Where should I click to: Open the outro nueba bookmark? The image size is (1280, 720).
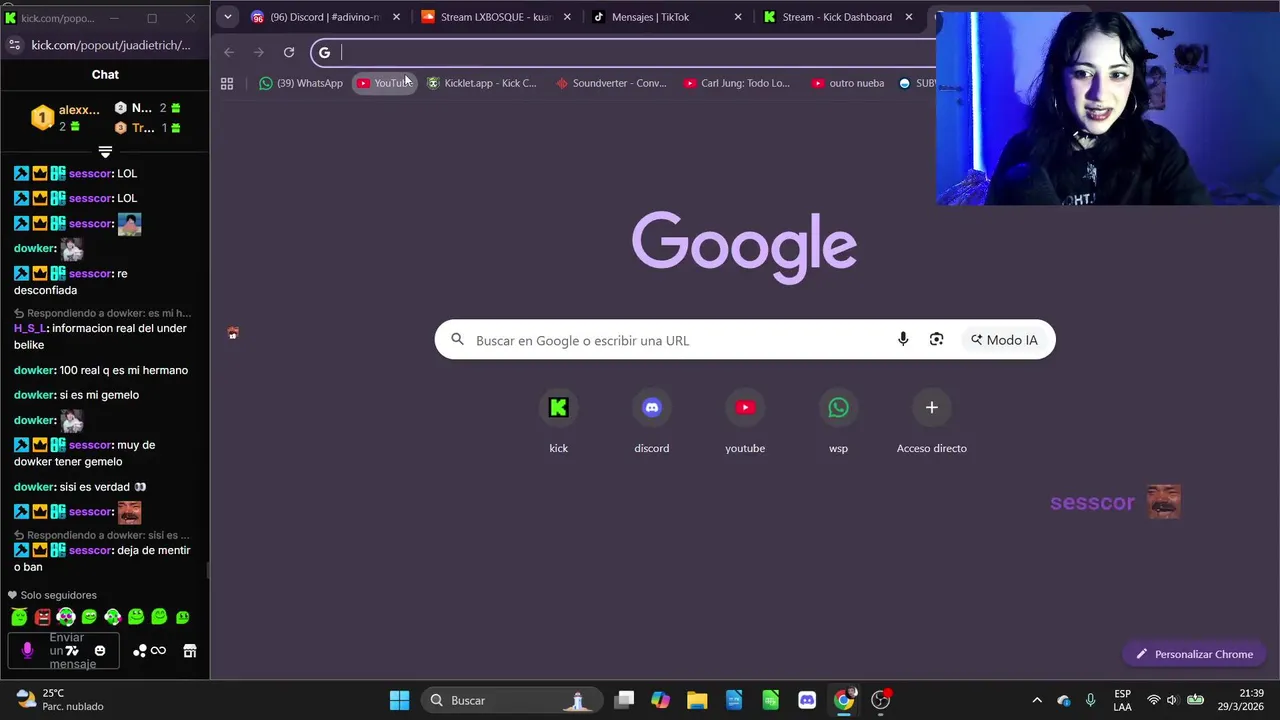point(848,83)
